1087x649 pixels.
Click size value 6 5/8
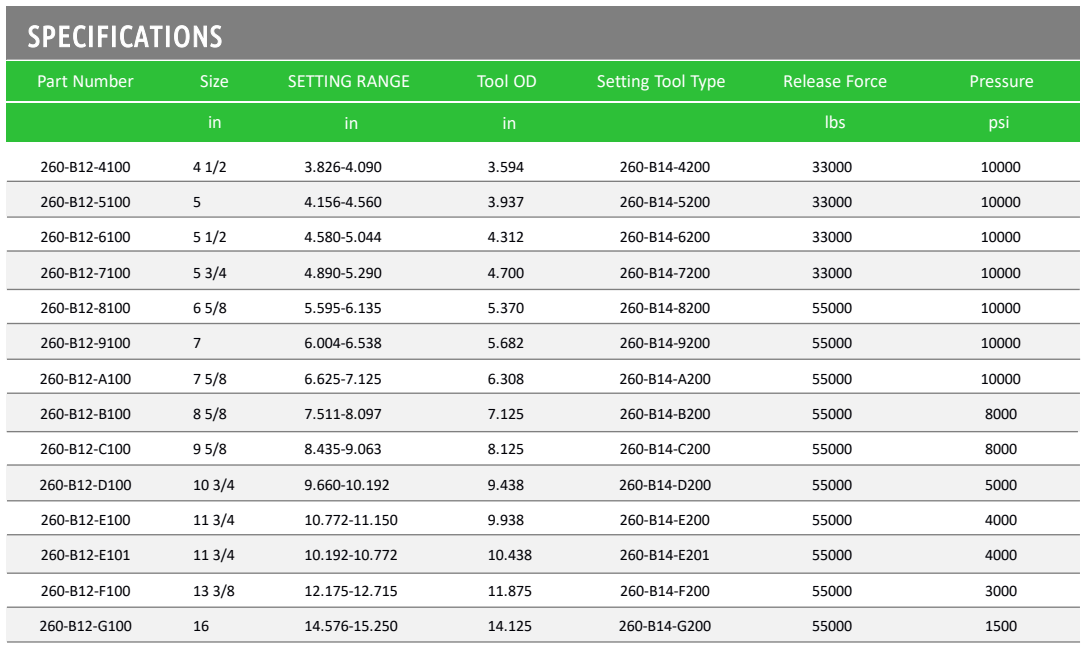pos(209,308)
